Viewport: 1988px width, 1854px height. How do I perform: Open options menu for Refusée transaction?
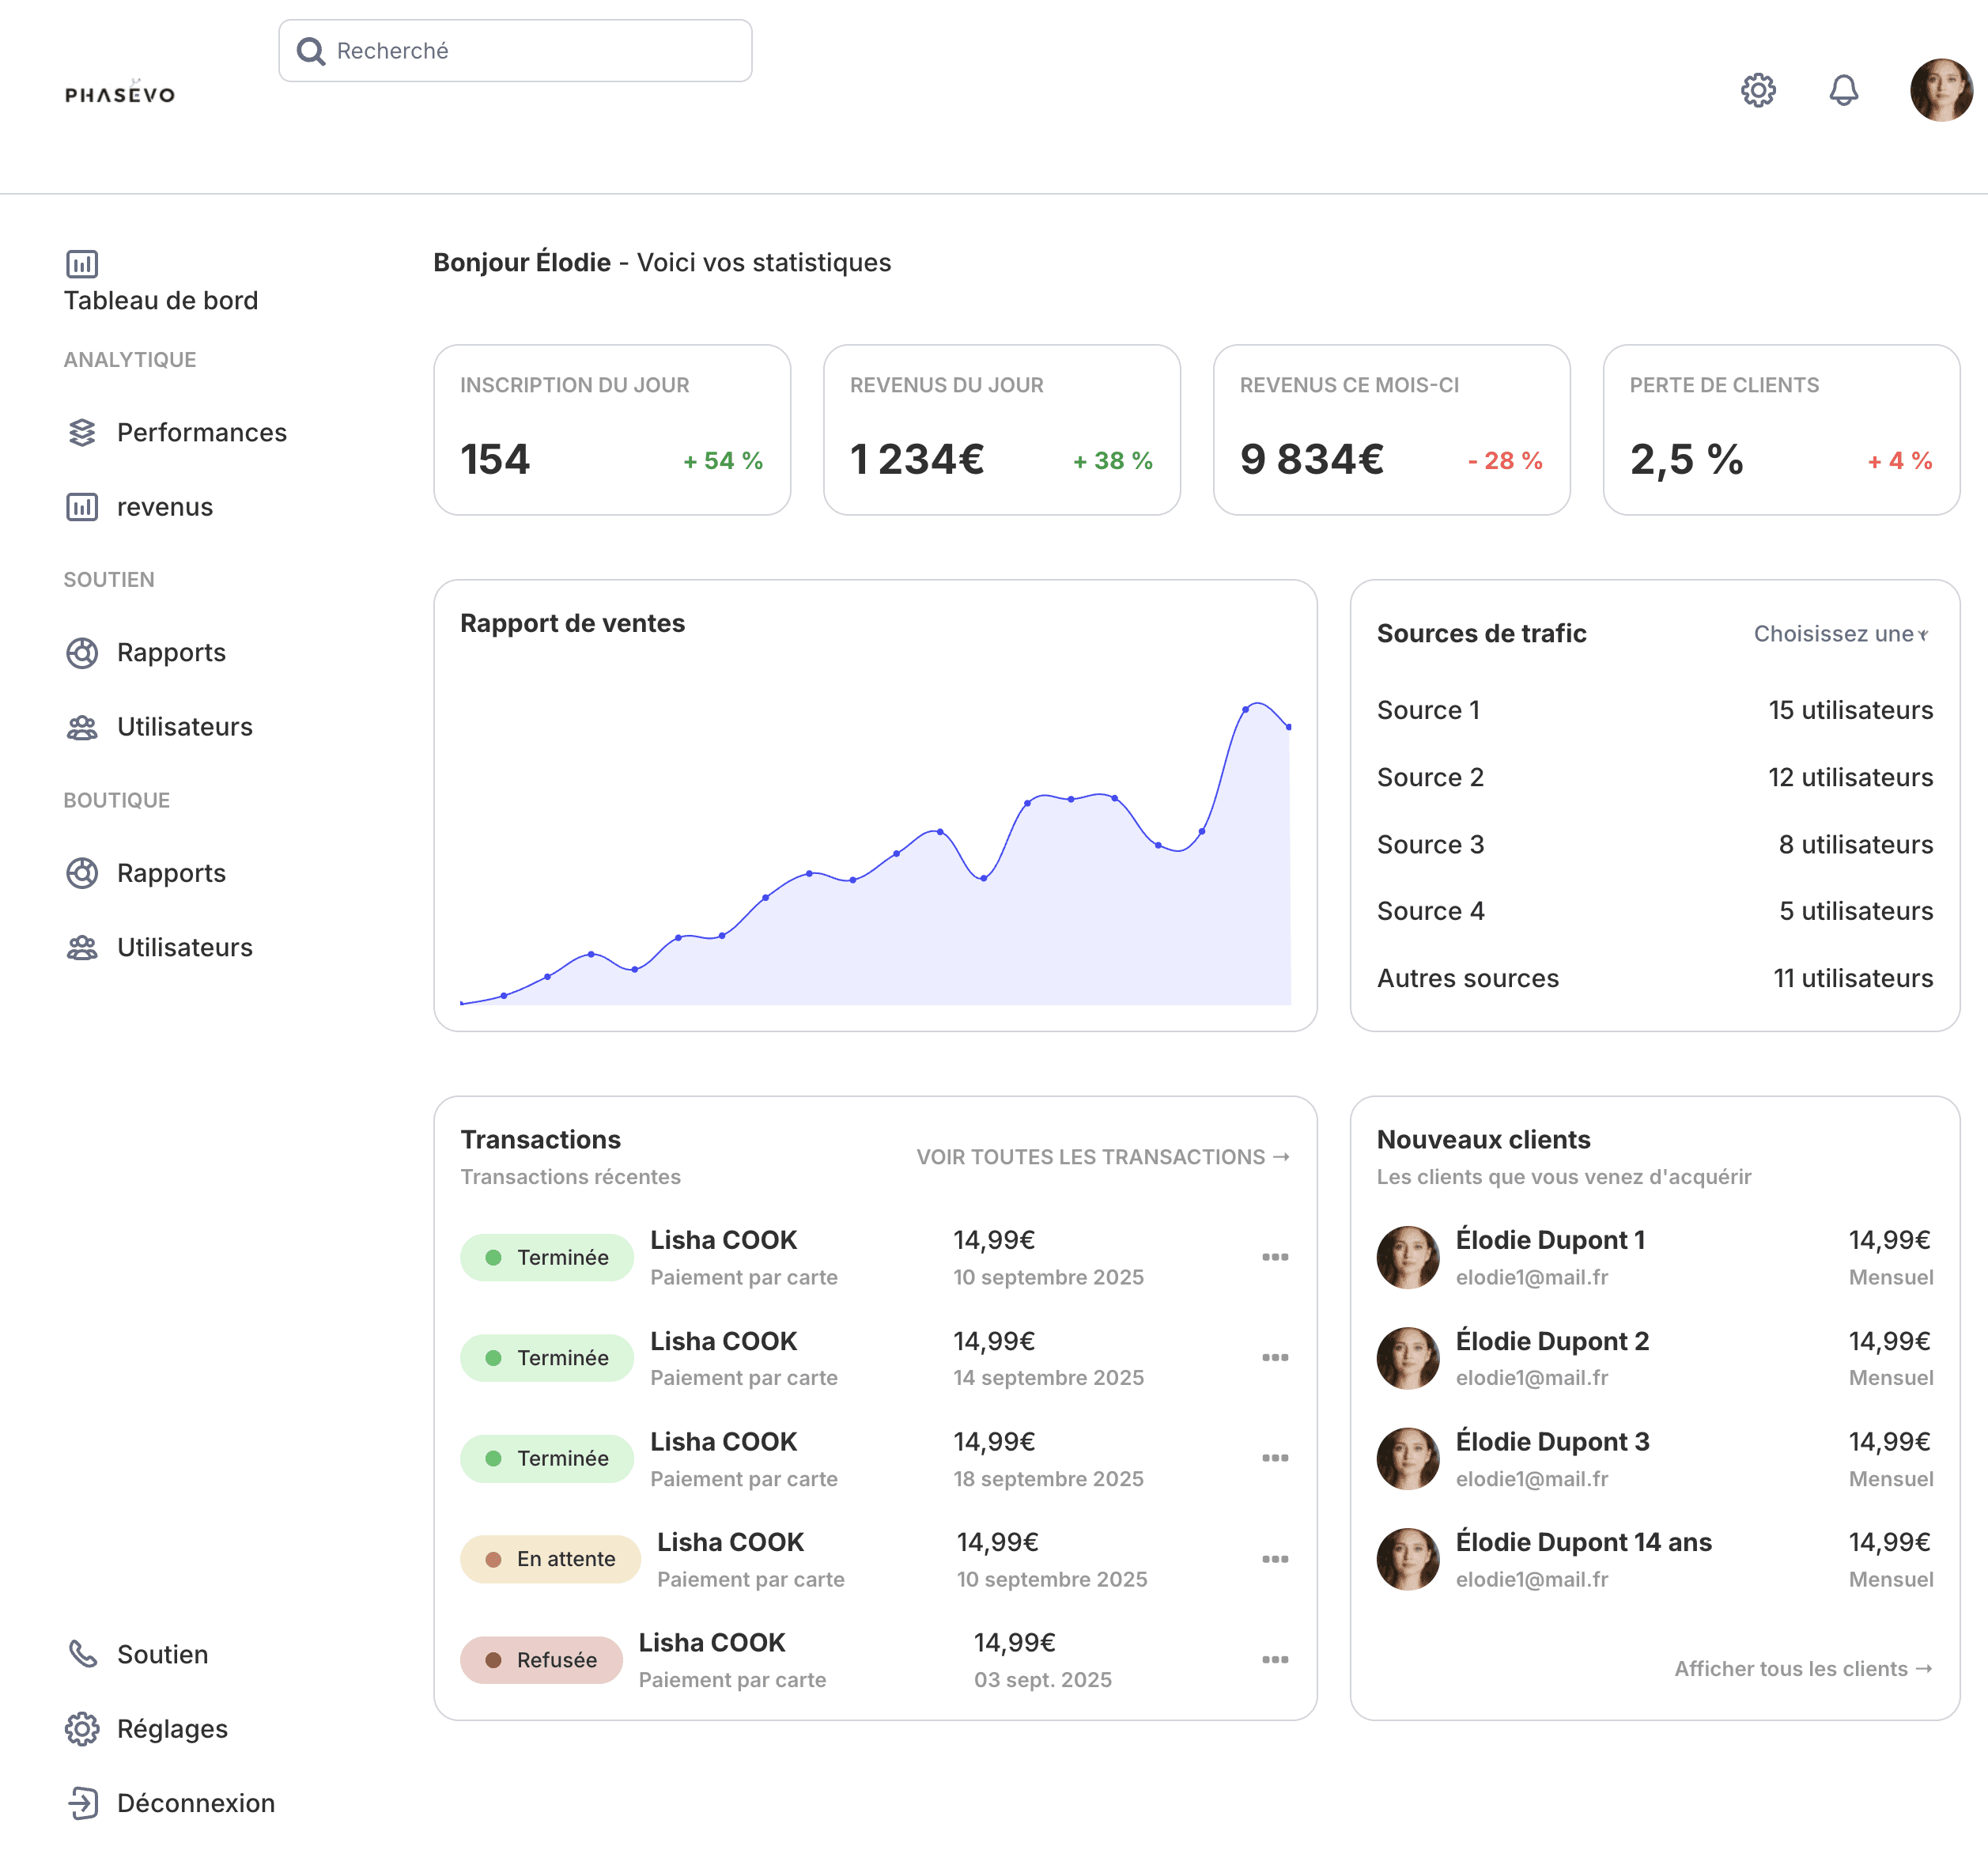pos(1274,1659)
